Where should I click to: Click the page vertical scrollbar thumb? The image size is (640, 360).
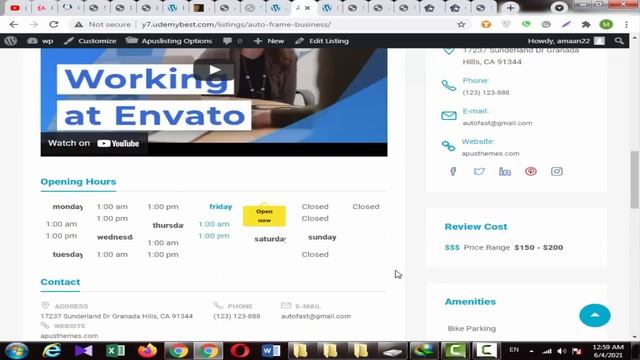click(x=634, y=179)
